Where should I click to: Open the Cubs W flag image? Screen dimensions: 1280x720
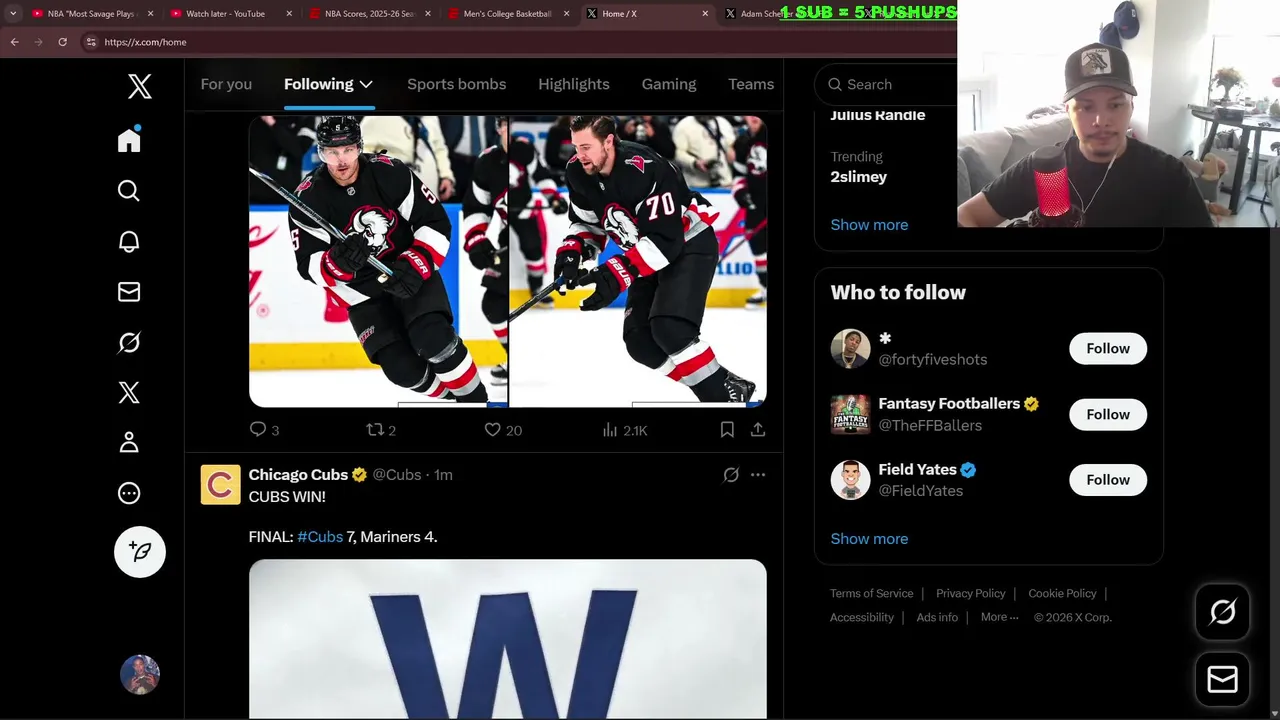pyautogui.click(x=508, y=639)
